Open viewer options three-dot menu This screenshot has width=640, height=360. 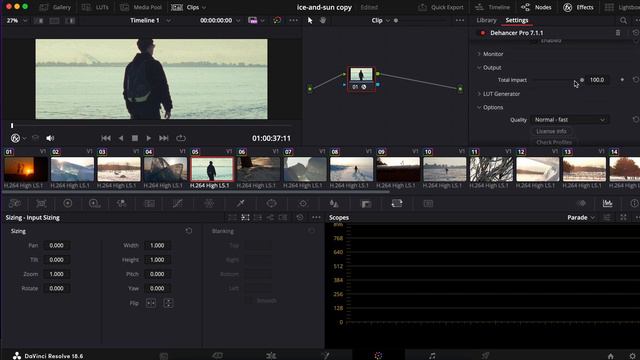(x=293, y=20)
